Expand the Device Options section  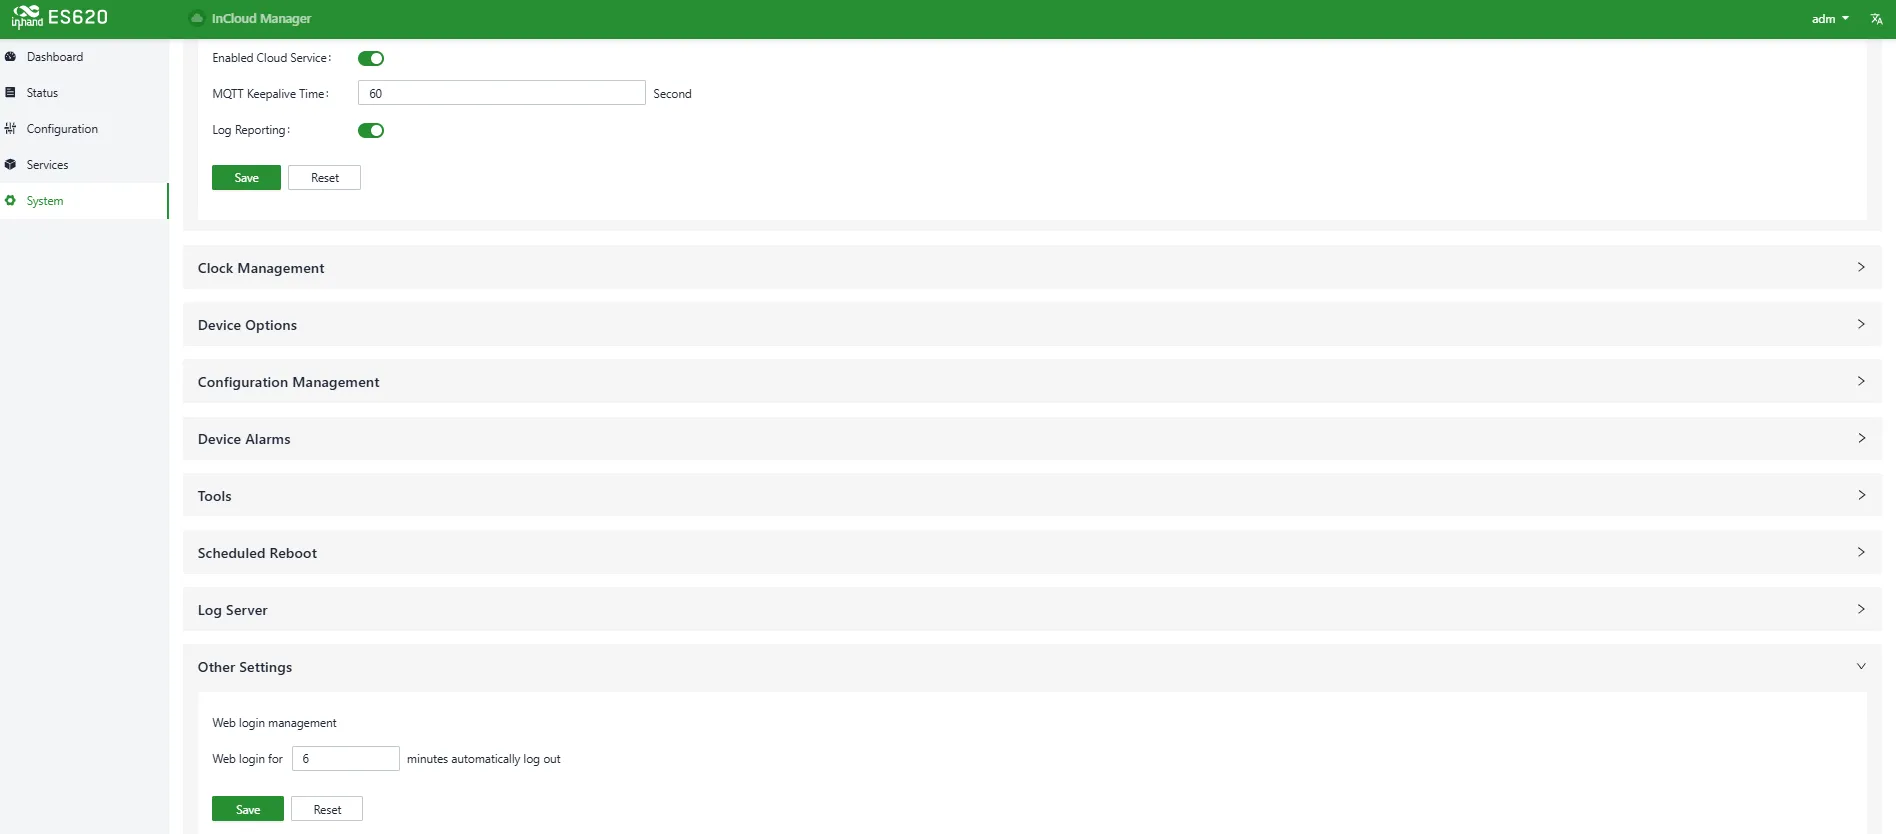(x=1032, y=325)
